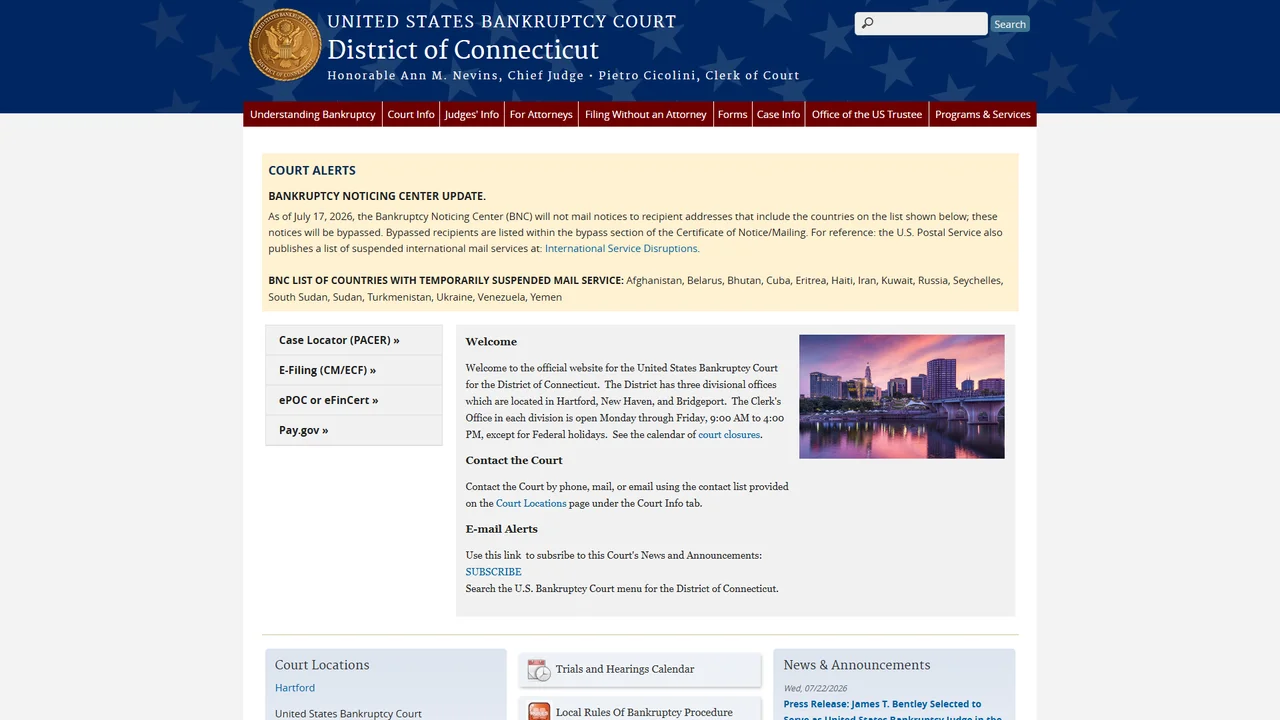This screenshot has width=1280, height=720.
Task: Follow the court closures link
Action: 729,435
